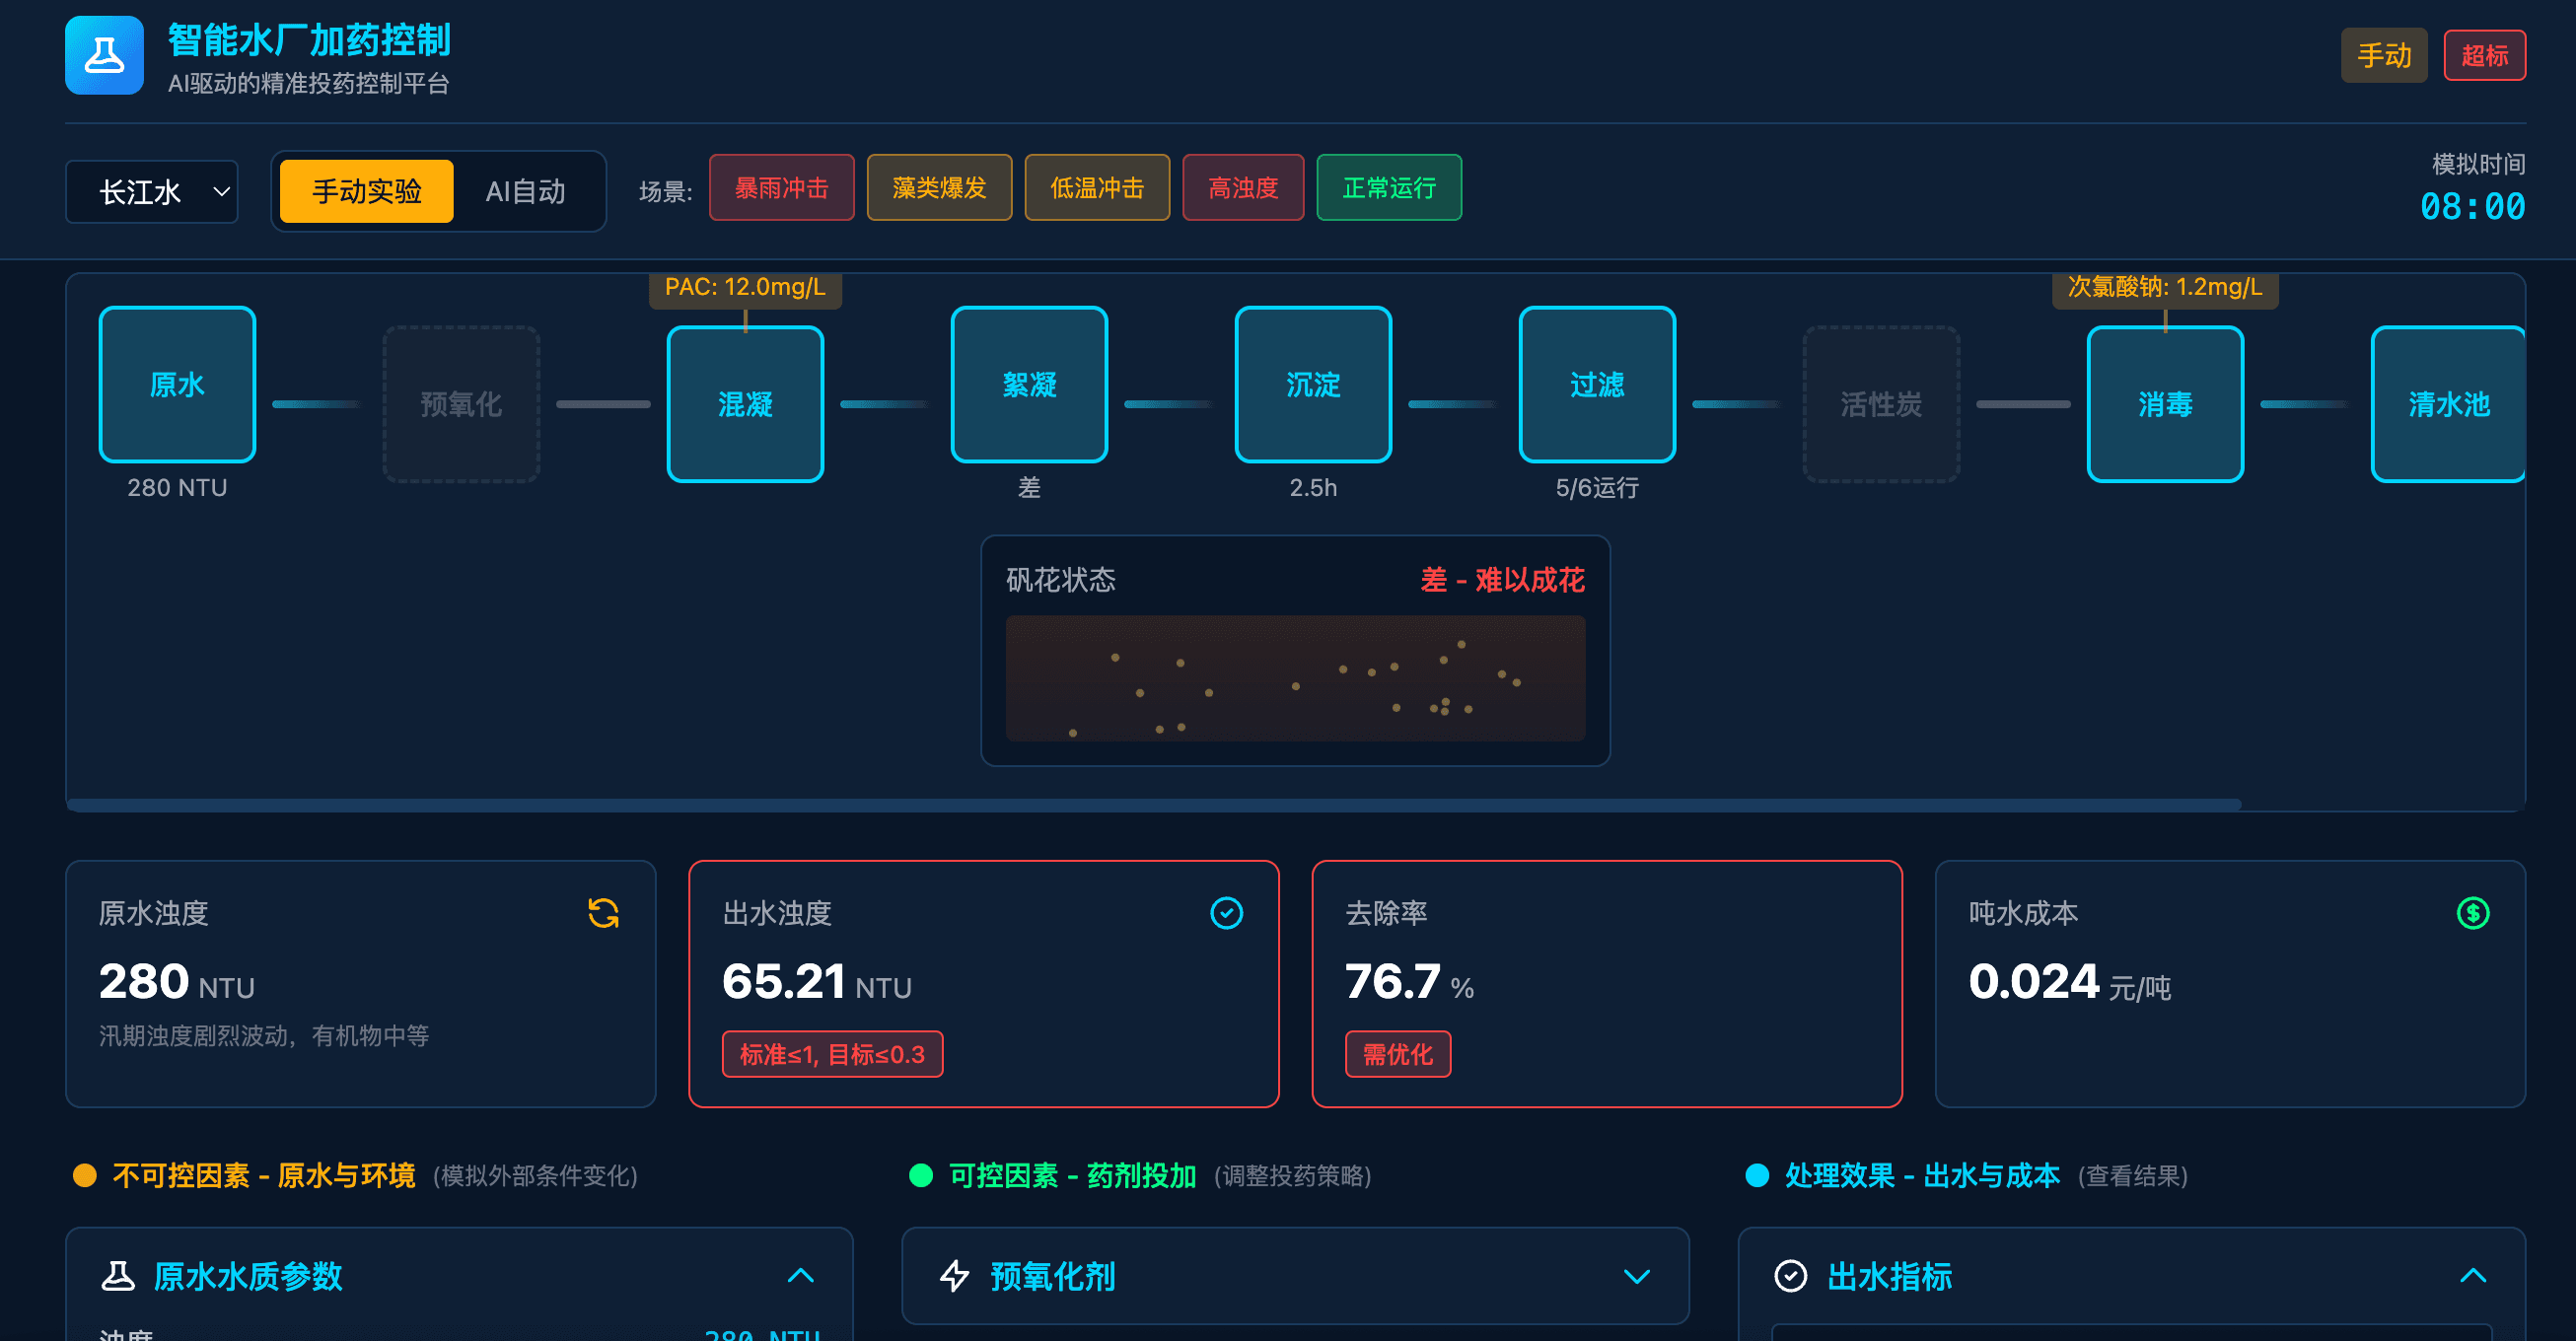2576x1341 pixels.
Task: Select the 手动实验 tab
Action: [365, 191]
